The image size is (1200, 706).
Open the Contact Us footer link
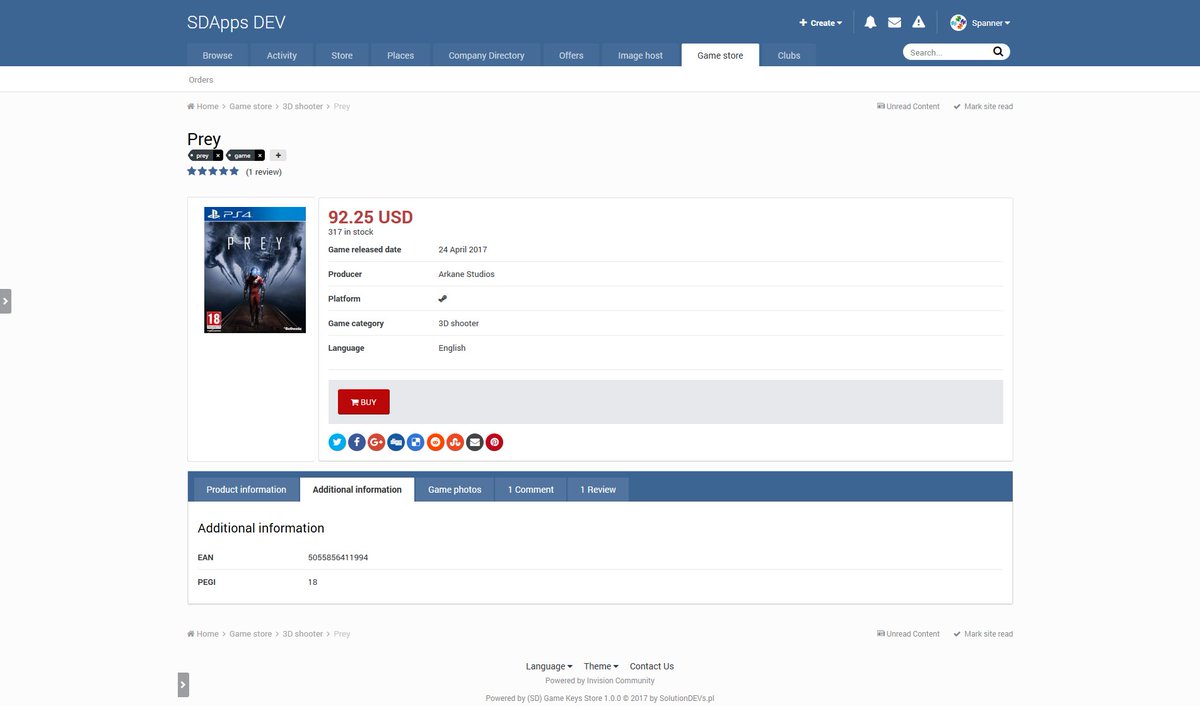tap(652, 666)
